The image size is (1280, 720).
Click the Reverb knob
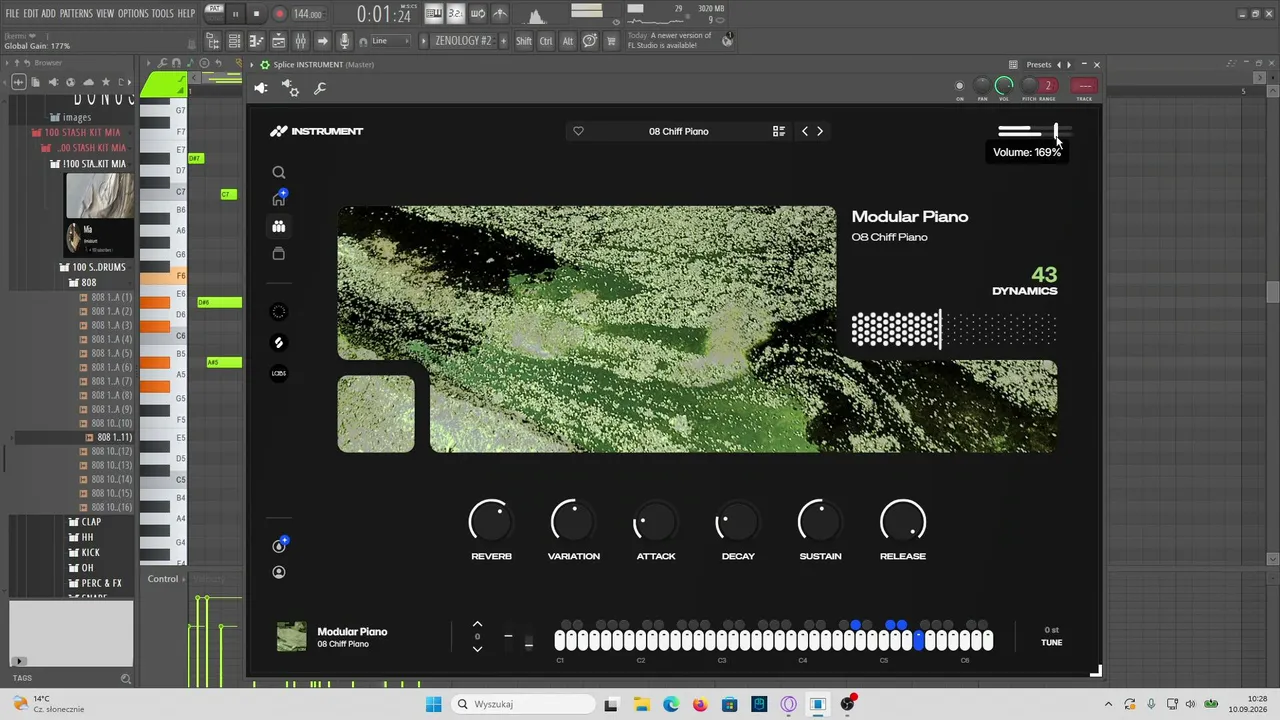491,522
